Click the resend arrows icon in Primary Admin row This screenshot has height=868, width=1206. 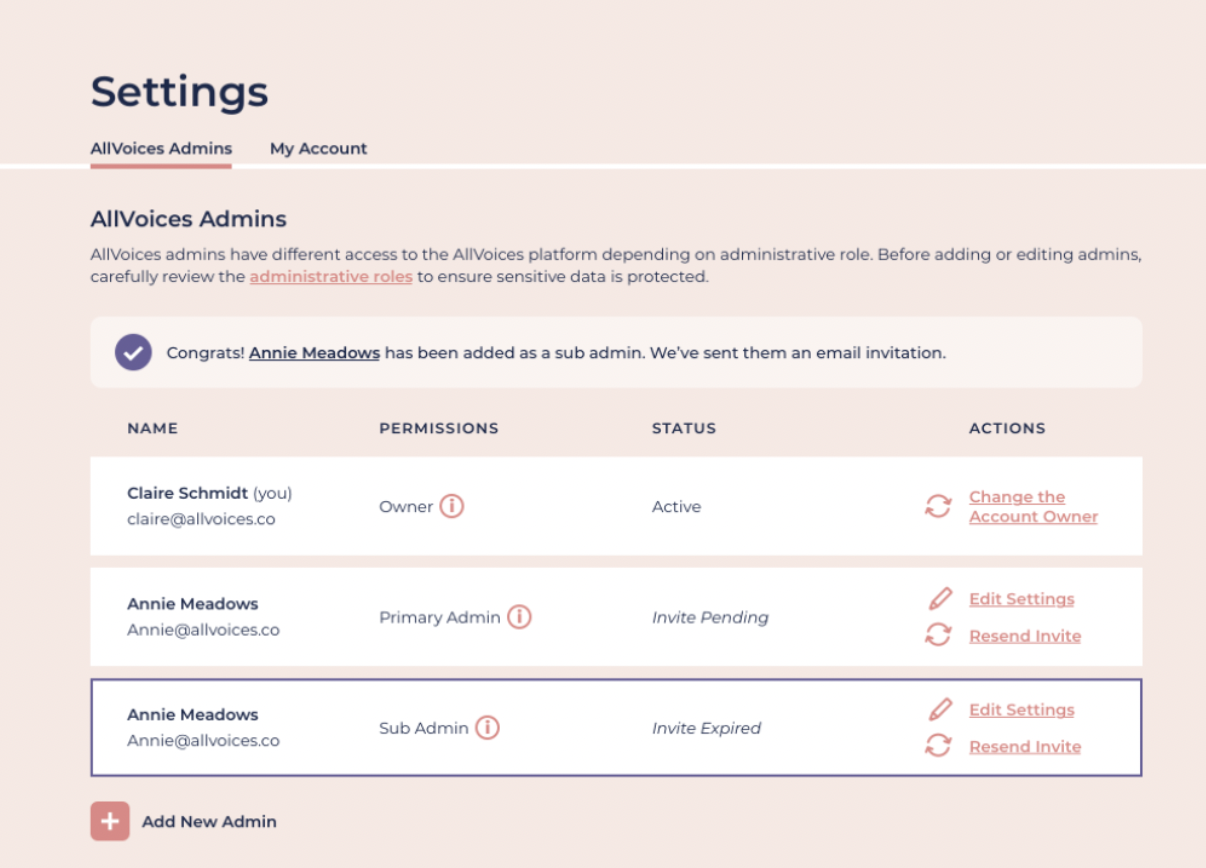(938, 635)
